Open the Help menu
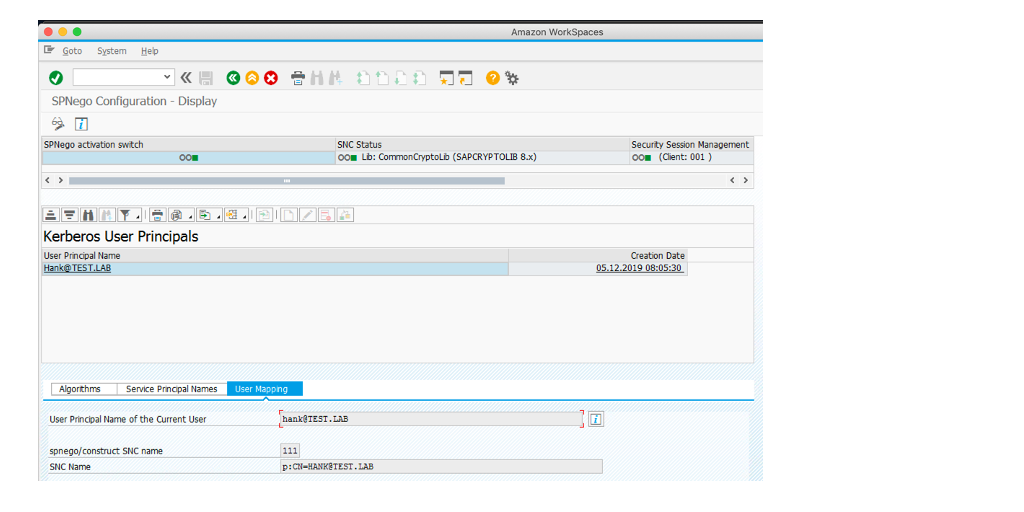Image resolution: width=1024 pixels, height=512 pixels. point(150,51)
